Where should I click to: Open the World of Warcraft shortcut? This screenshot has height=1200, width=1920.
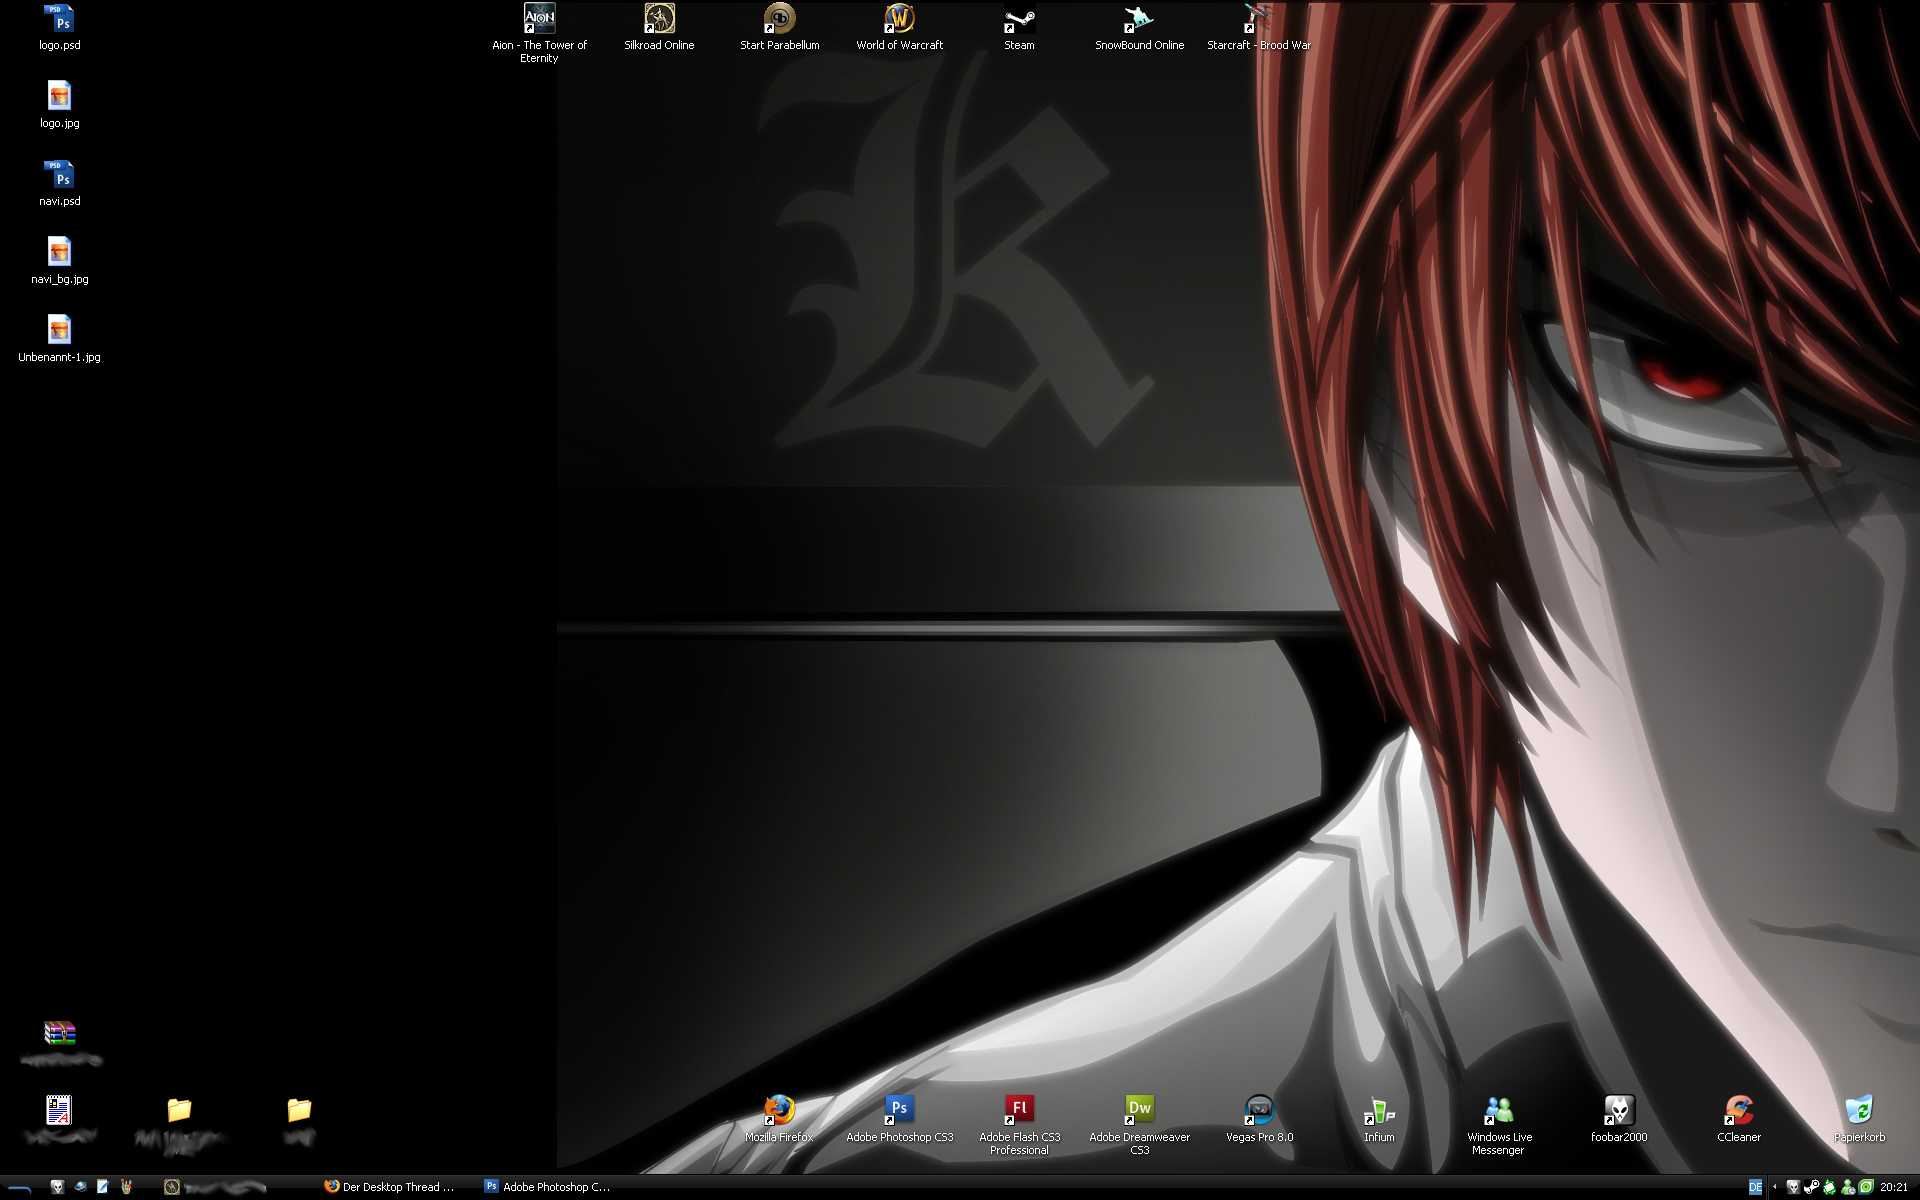(x=899, y=20)
